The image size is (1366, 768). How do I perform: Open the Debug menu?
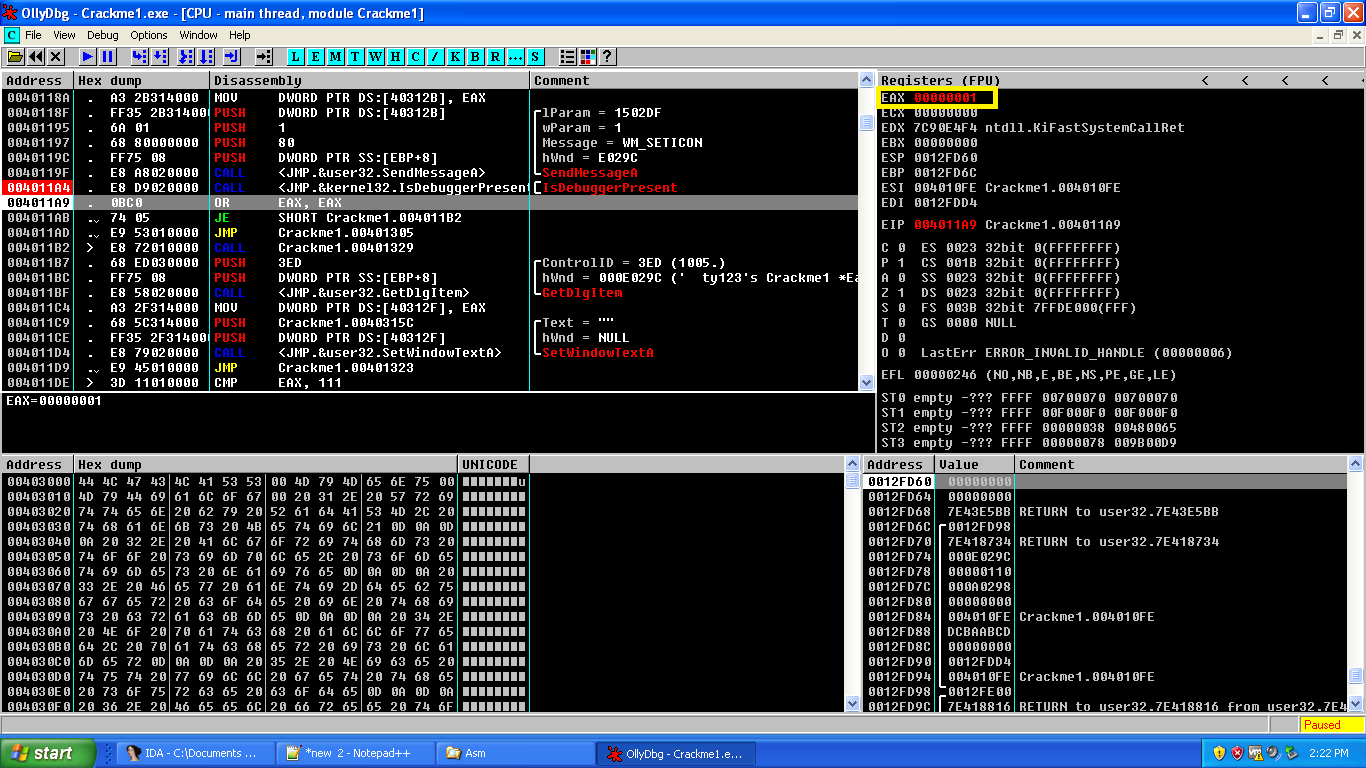(x=103, y=35)
